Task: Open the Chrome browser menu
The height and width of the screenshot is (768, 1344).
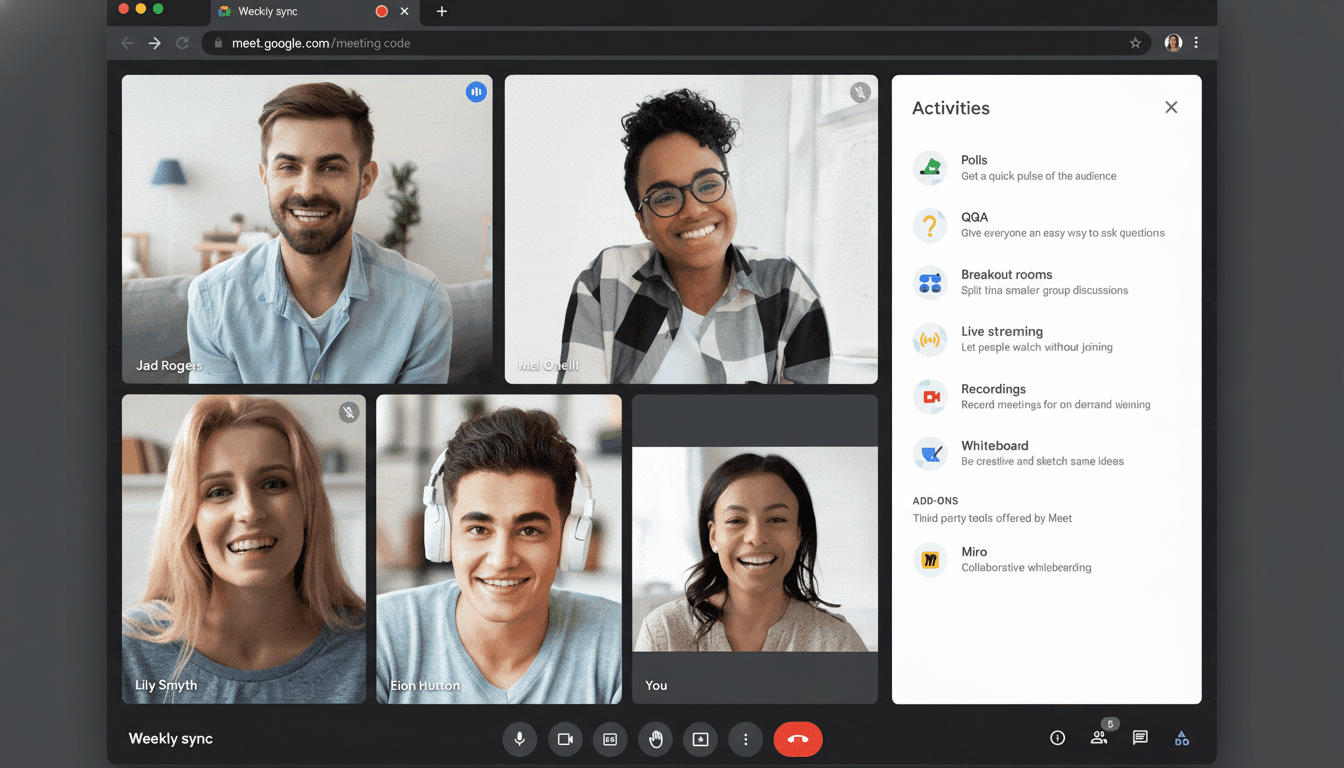Action: [x=1196, y=42]
